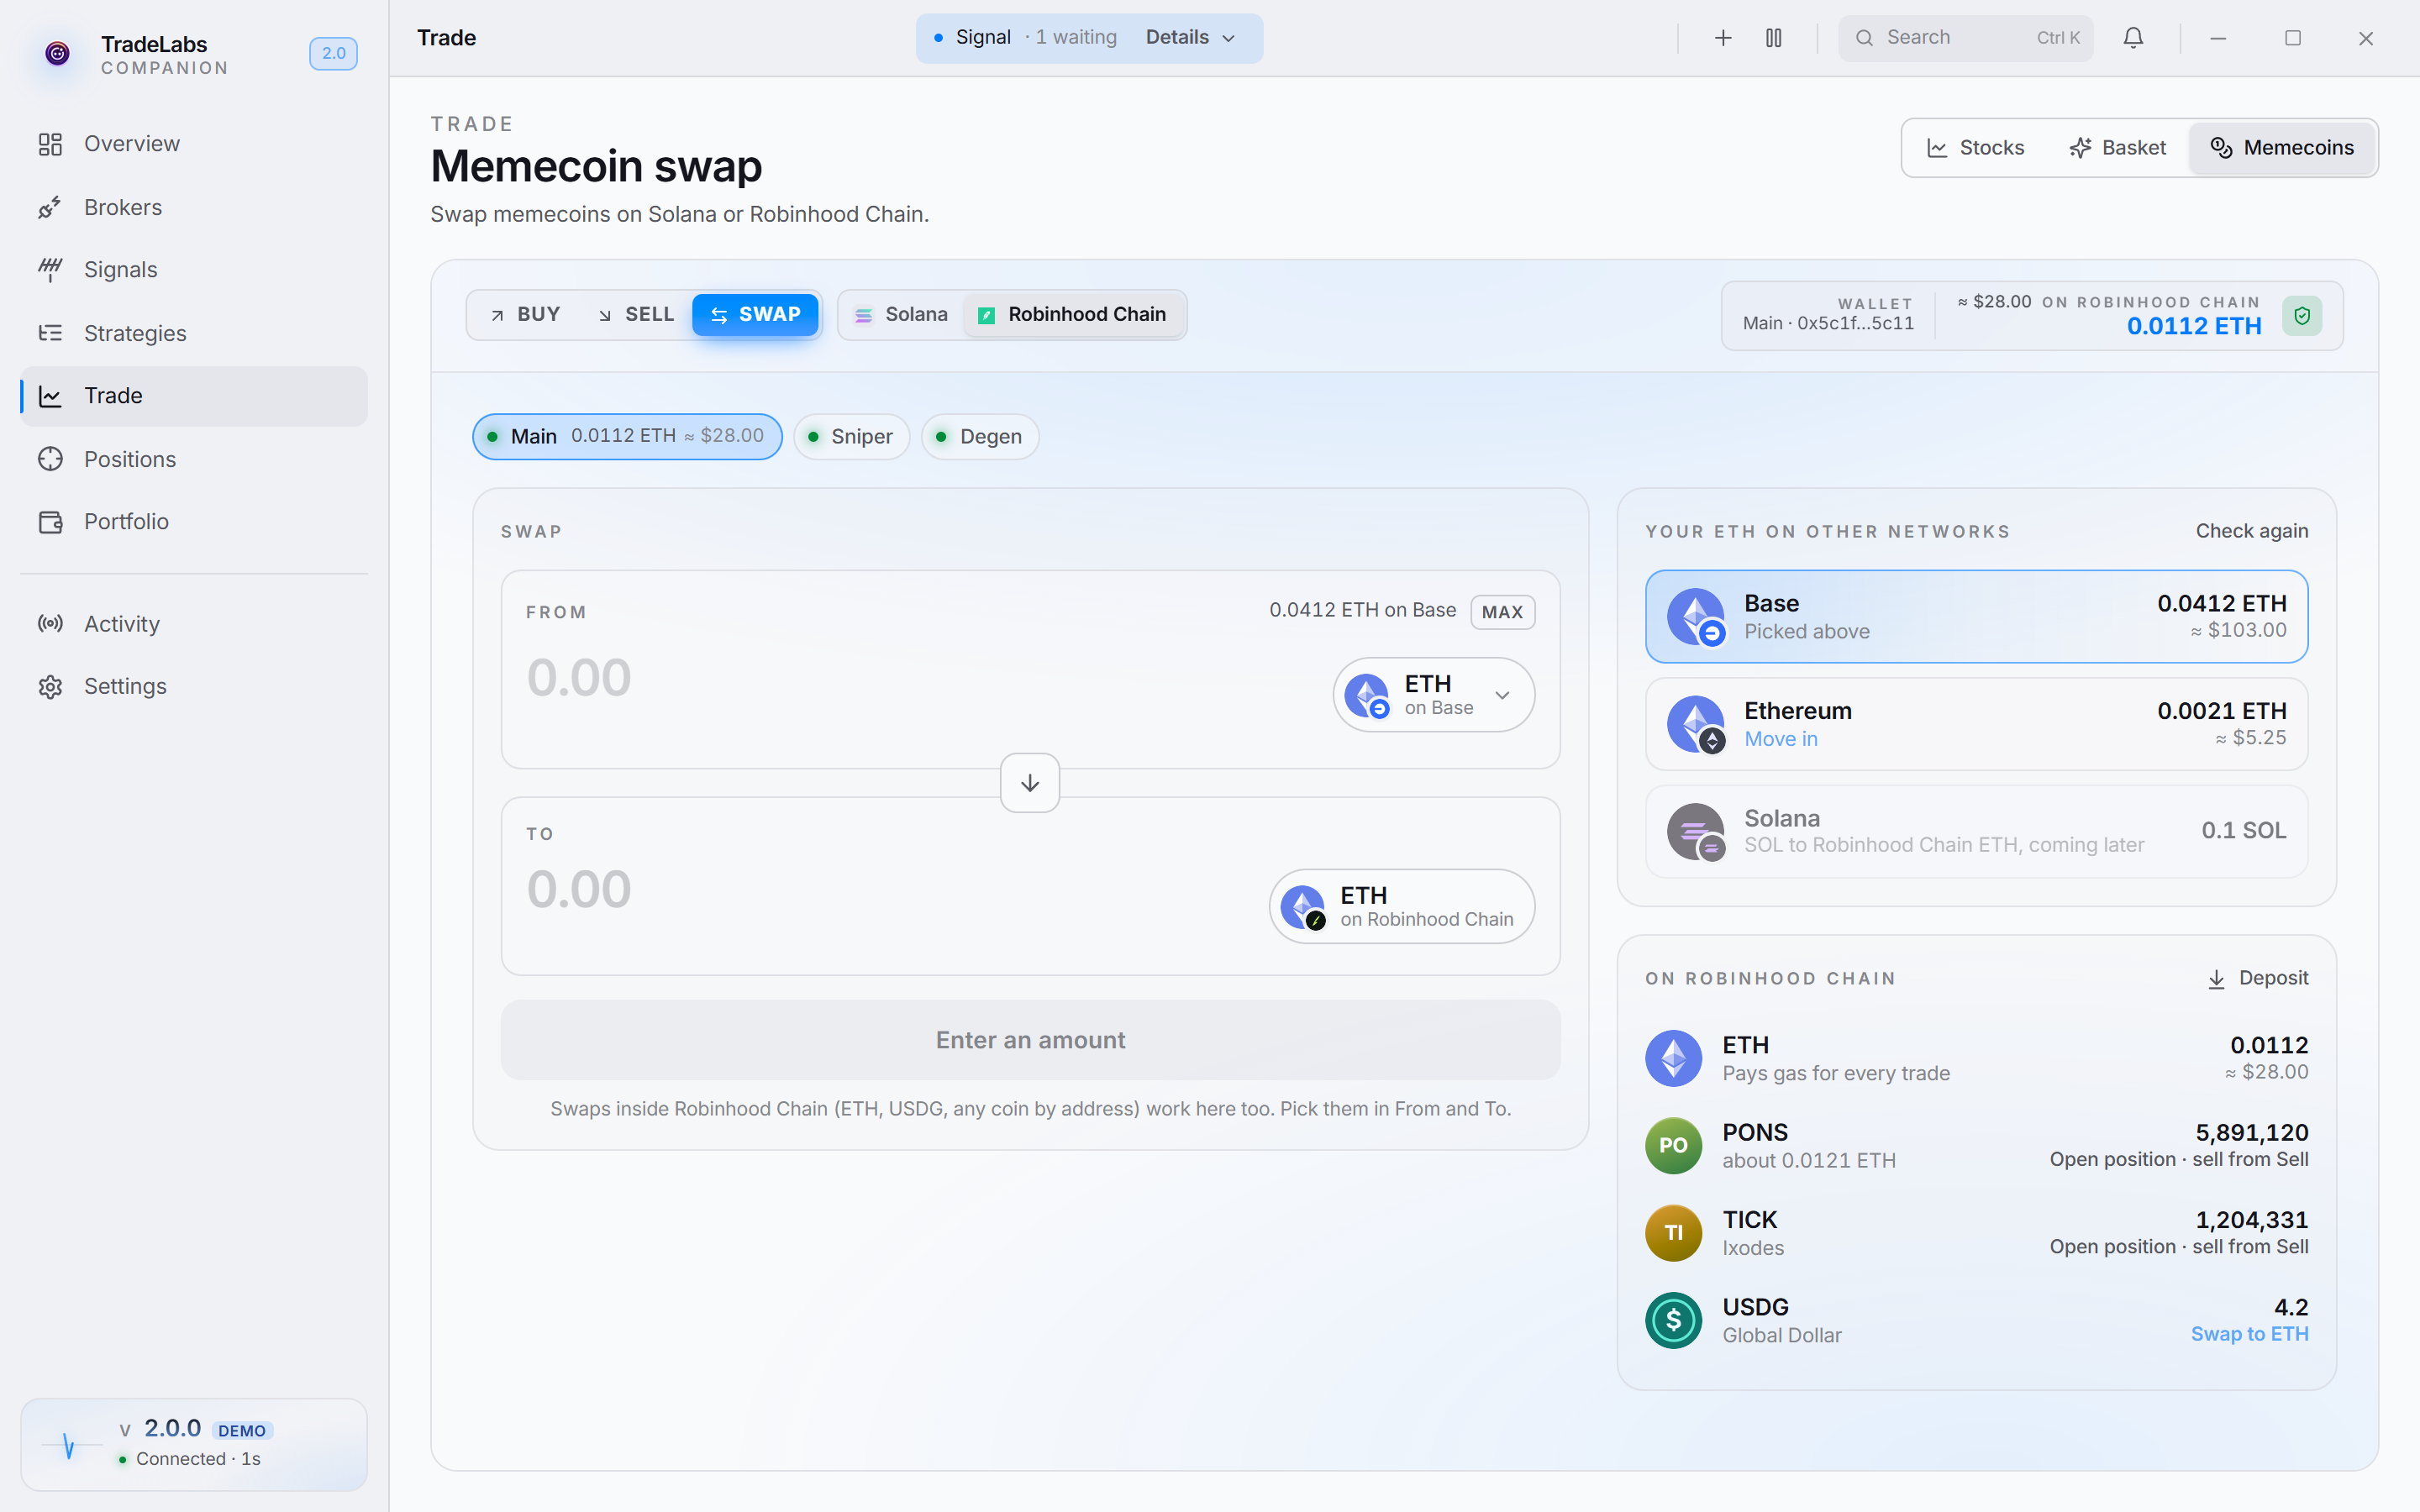The height and width of the screenshot is (1512, 2420).
Task: Click the Search box
Action: click(1965, 38)
